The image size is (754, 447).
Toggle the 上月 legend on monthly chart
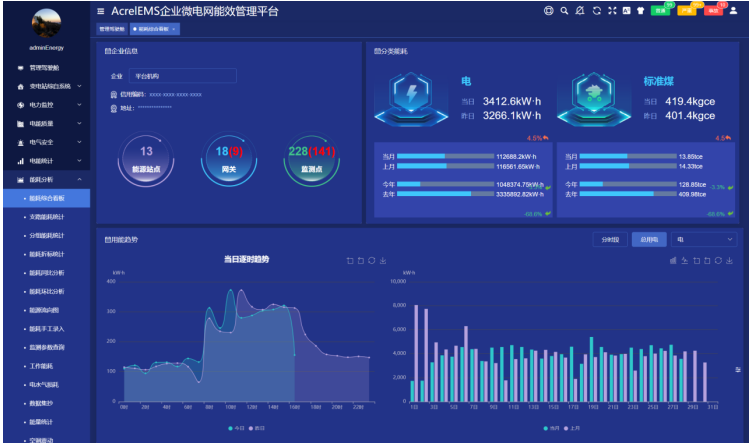coord(572,428)
